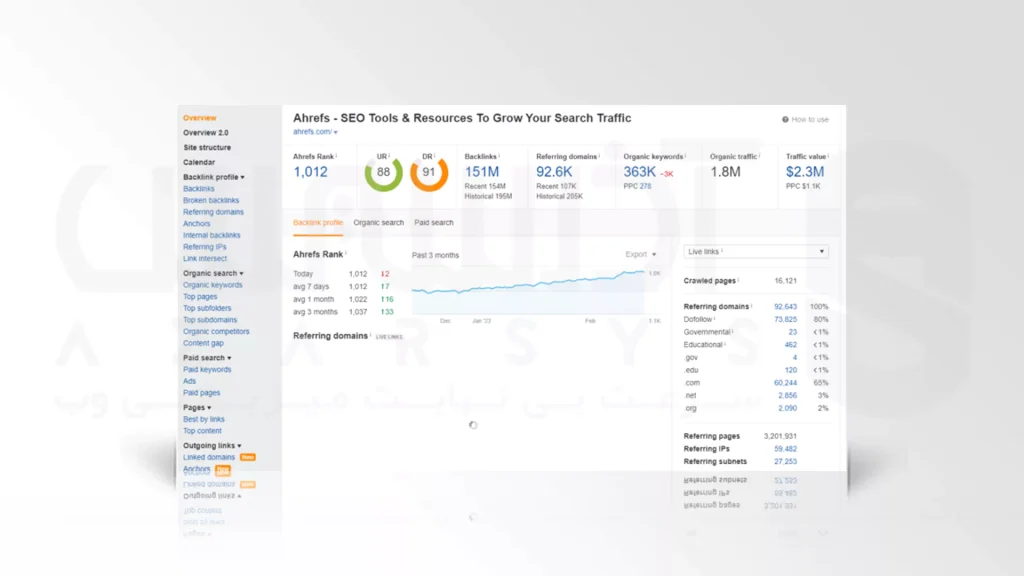Open the Top subdomains link
Image resolution: width=1024 pixels, height=576 pixels.
coord(210,320)
